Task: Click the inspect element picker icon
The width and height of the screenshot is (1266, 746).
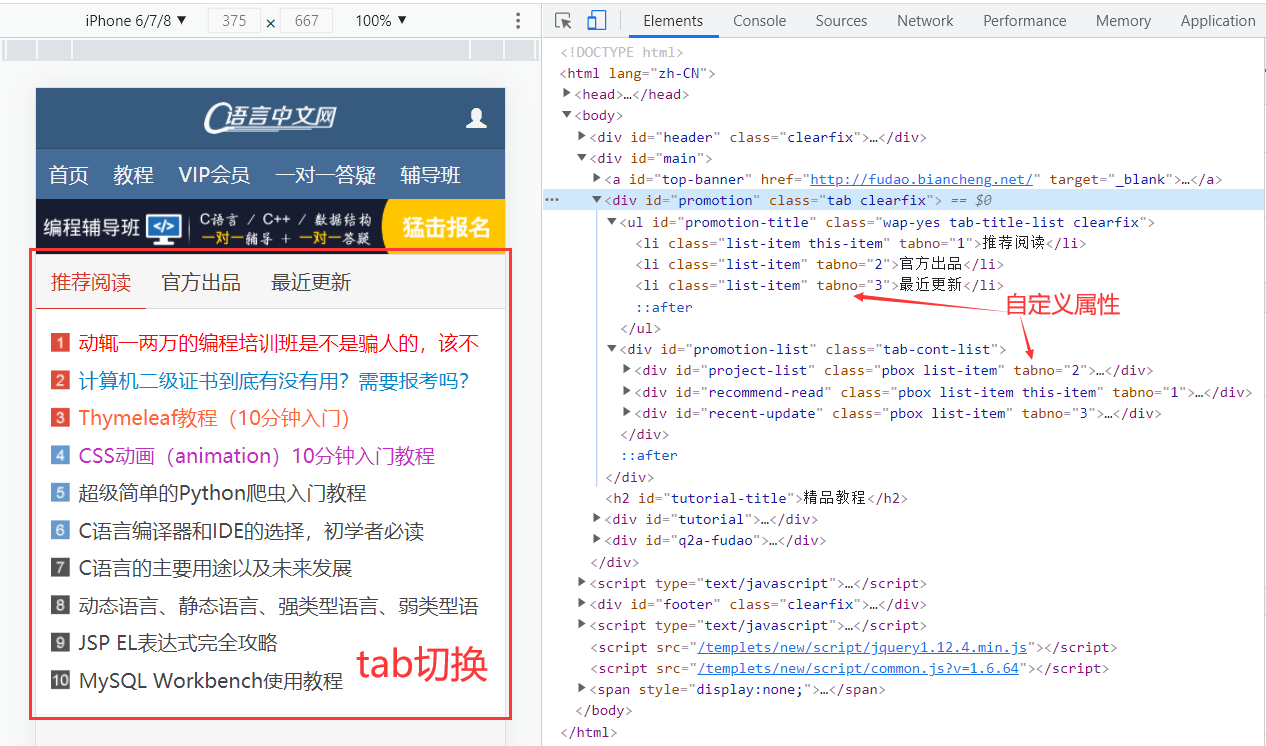Action: pos(563,20)
